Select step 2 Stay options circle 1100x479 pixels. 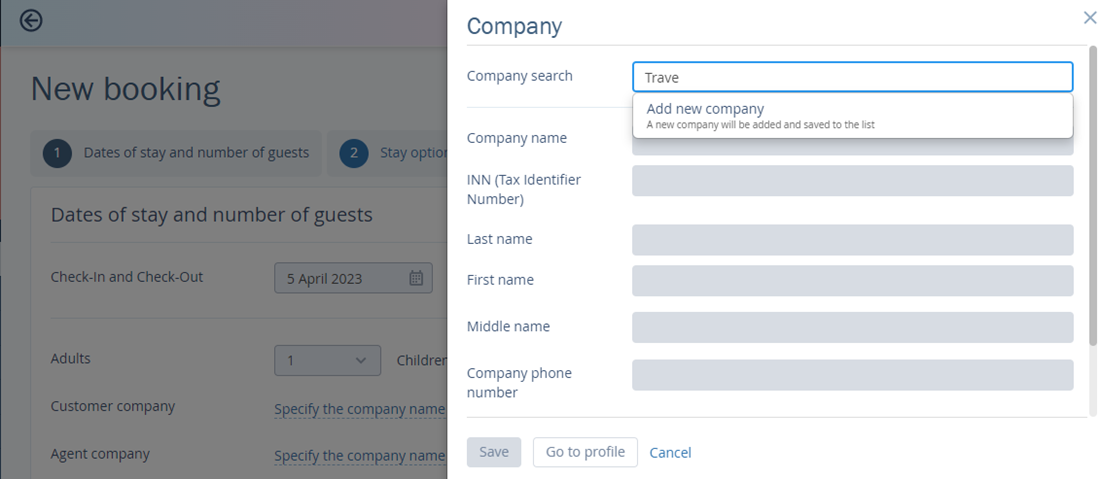pyautogui.click(x=354, y=153)
